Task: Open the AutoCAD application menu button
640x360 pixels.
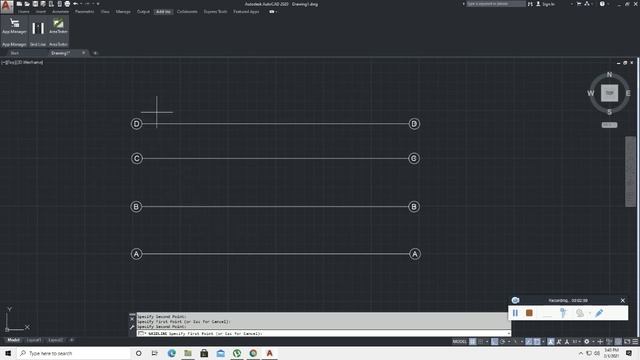Action: point(7,7)
